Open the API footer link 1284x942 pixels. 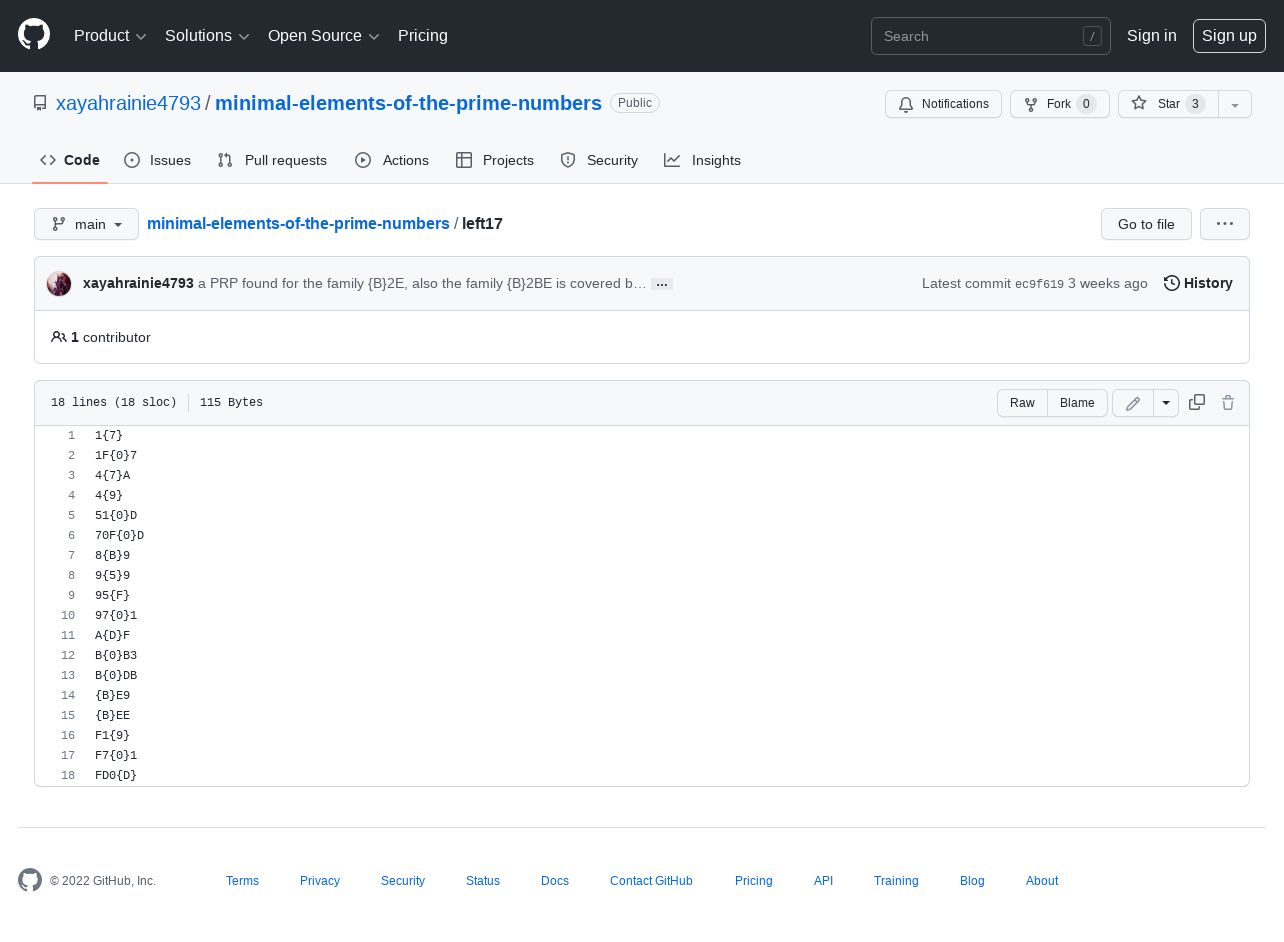[823, 881]
